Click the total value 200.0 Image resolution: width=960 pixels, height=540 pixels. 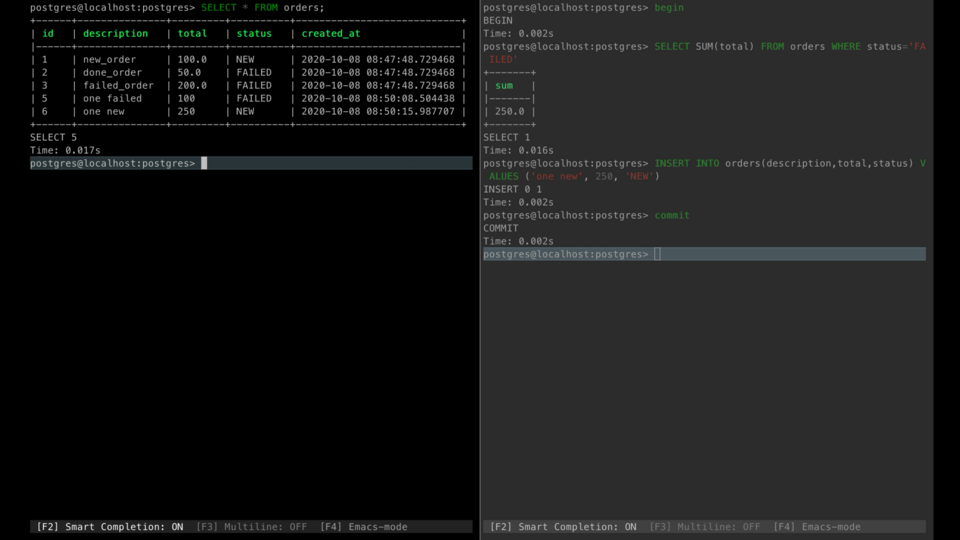click(x=192, y=85)
